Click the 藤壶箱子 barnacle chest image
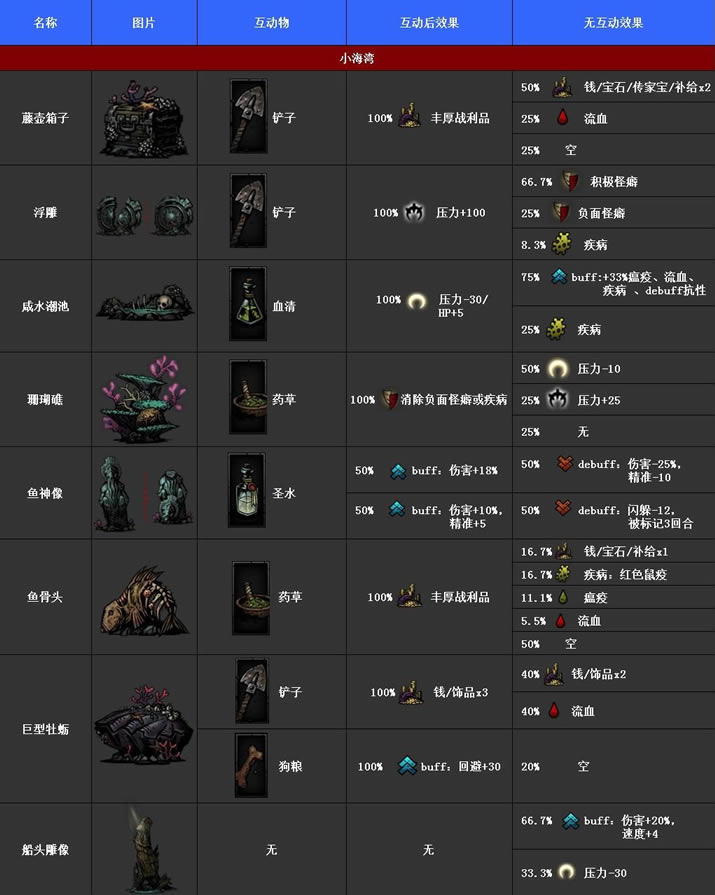 point(144,119)
